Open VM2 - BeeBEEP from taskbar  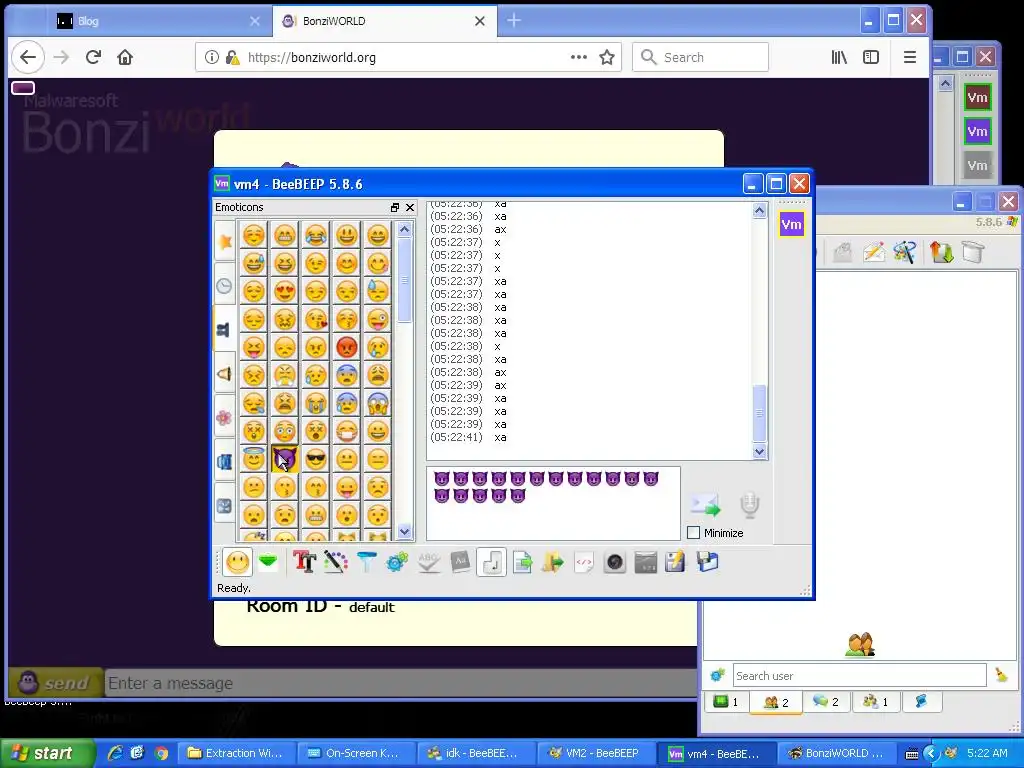pos(596,753)
